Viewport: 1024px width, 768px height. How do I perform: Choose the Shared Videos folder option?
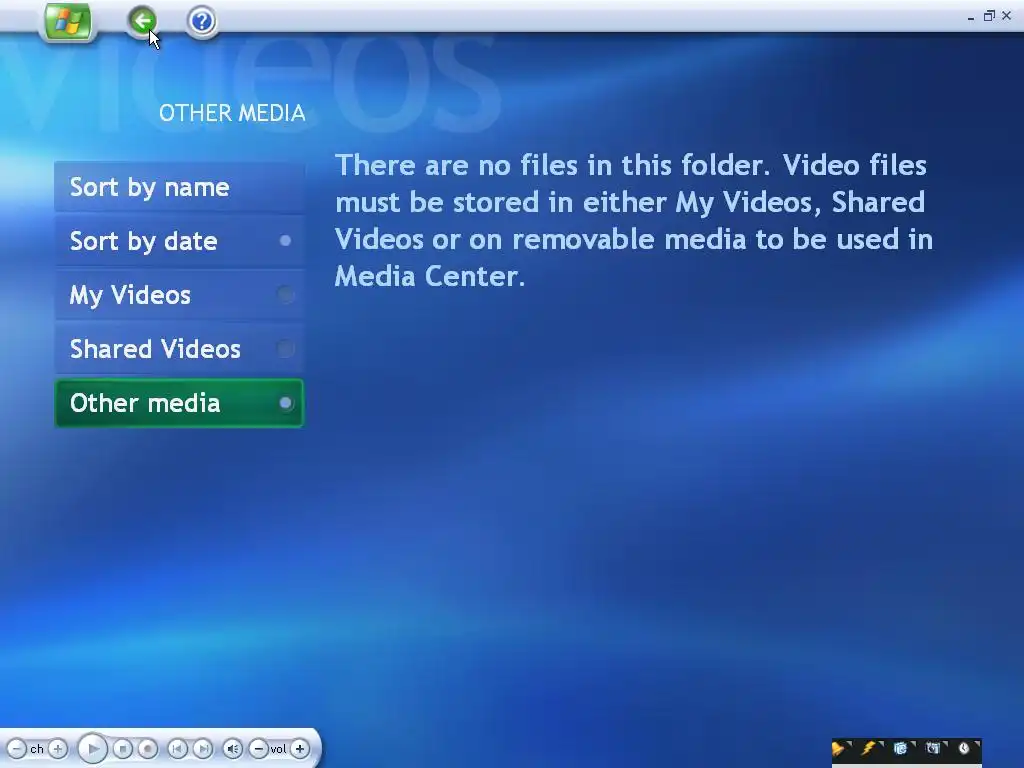[x=179, y=349]
